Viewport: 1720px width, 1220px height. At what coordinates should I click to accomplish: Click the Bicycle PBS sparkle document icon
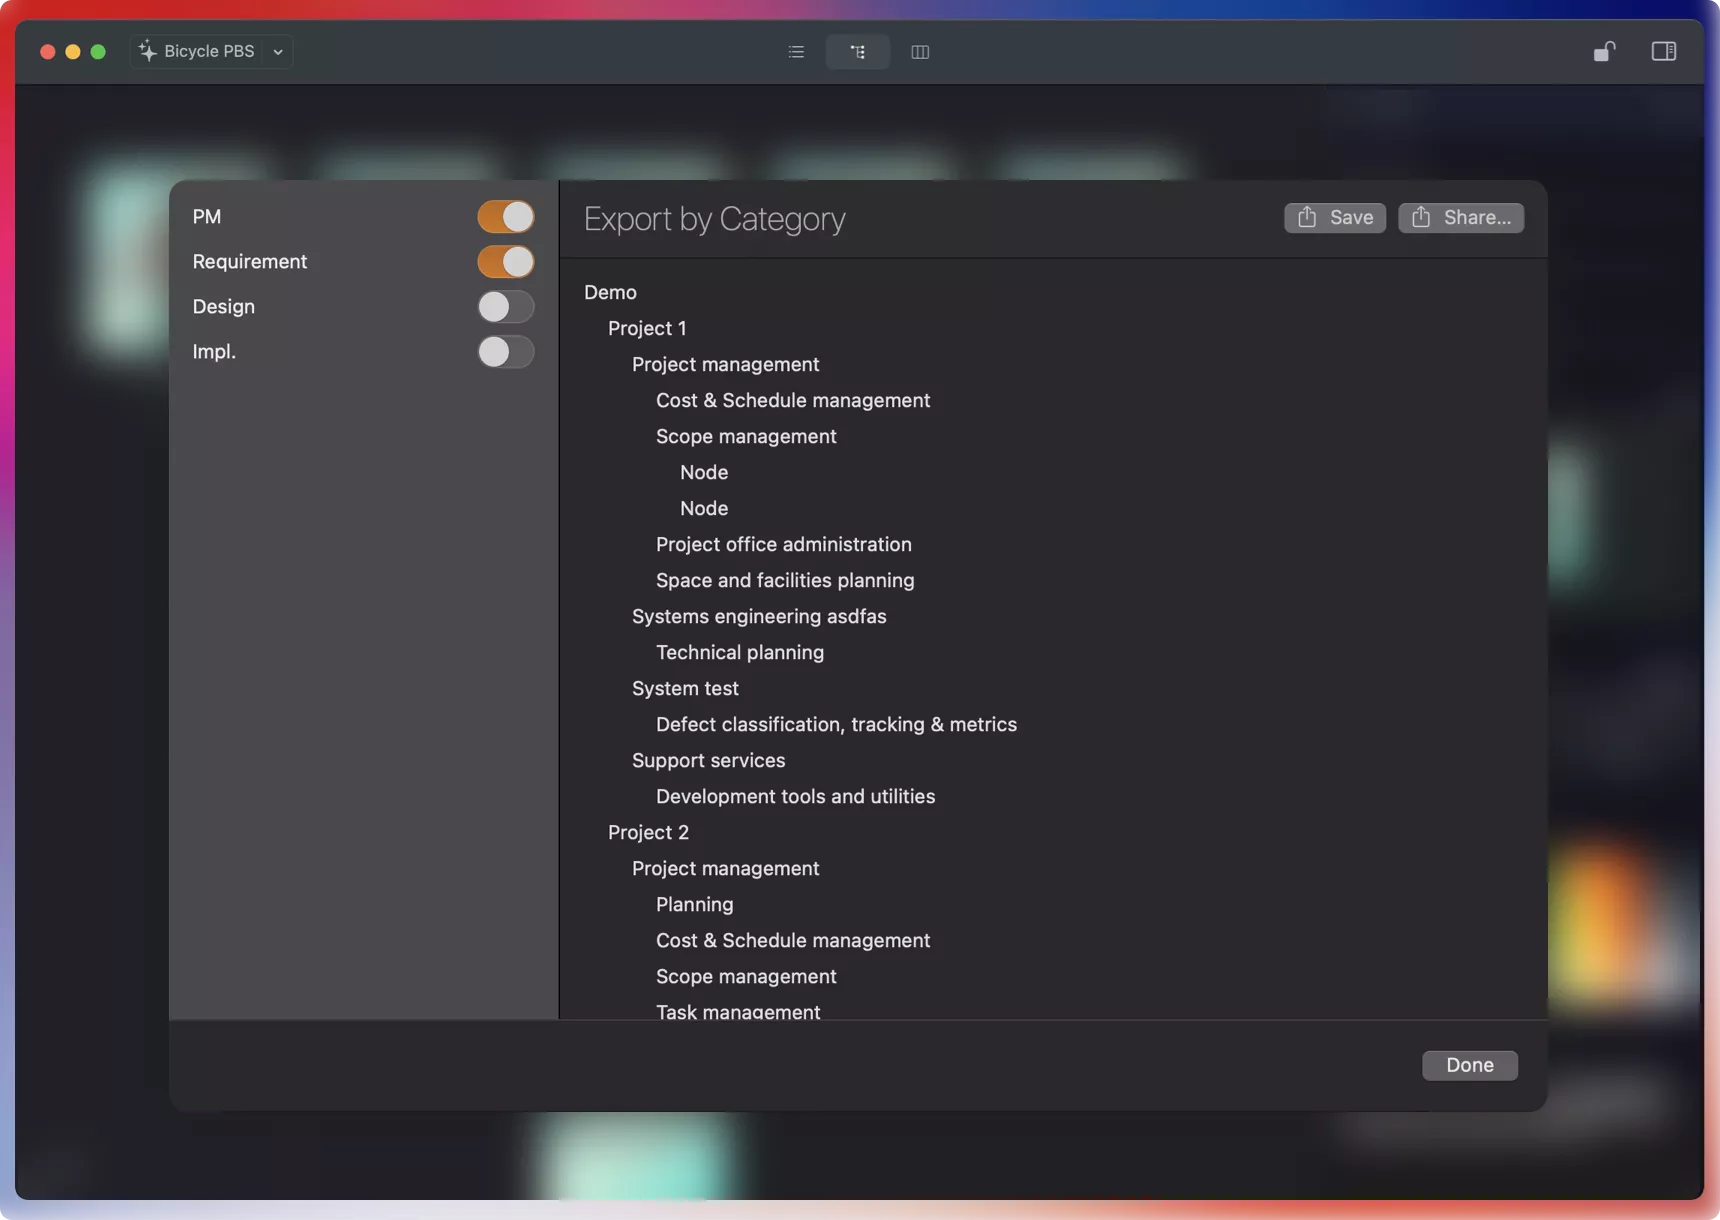[148, 52]
